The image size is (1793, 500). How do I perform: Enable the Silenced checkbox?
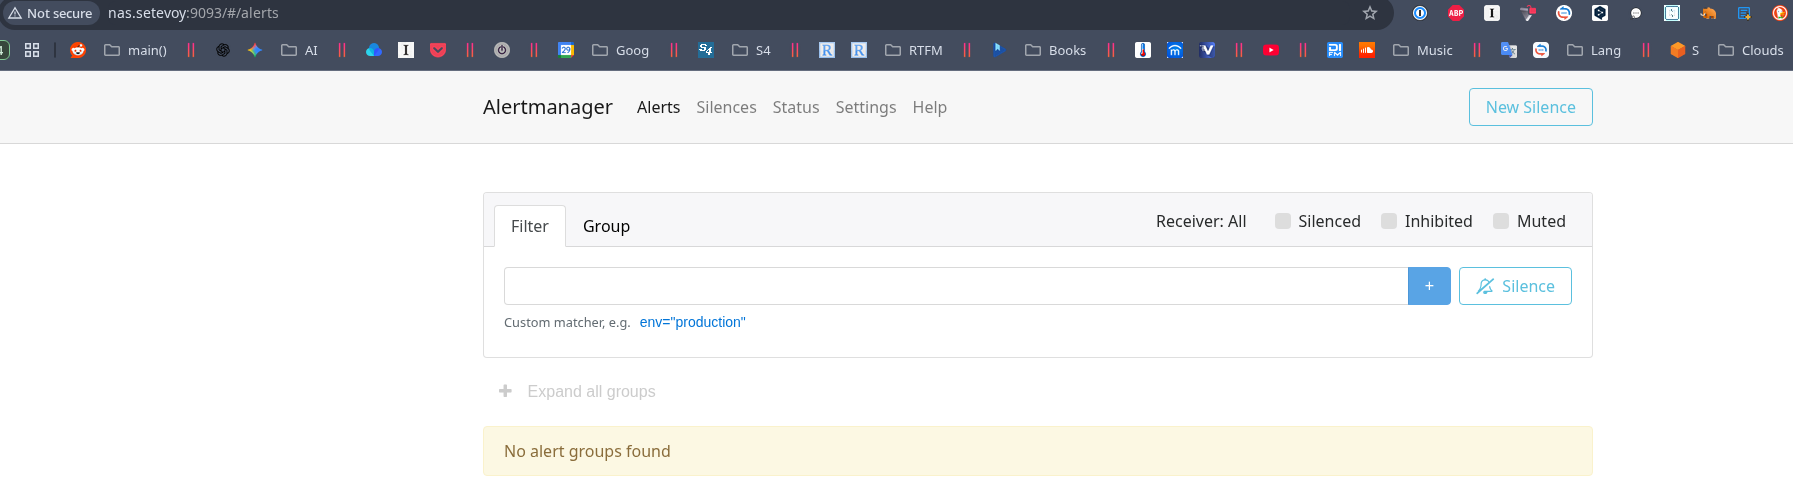click(1283, 221)
